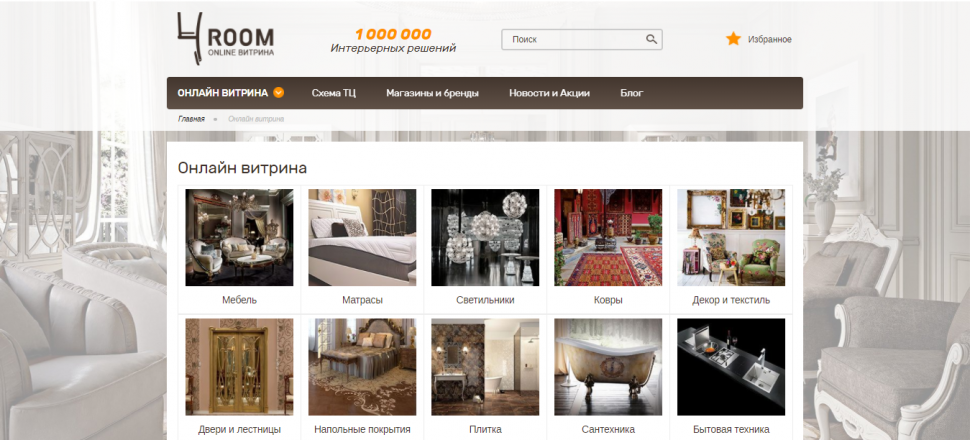Open the Магазины и бренды menu item
Image resolution: width=970 pixels, height=440 pixels.
coord(432,93)
